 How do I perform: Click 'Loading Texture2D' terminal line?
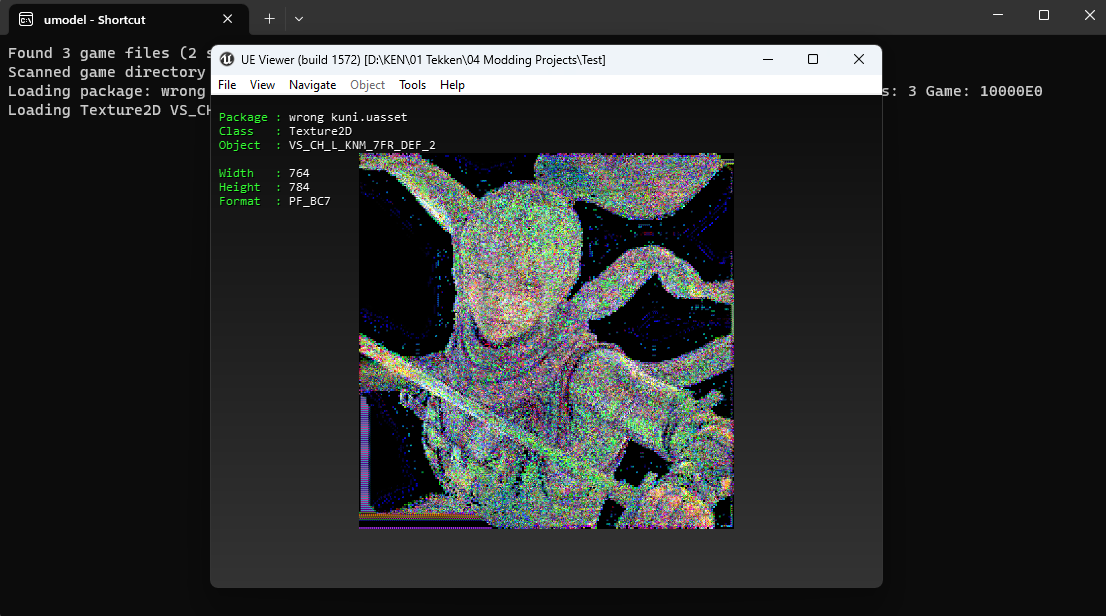point(109,110)
